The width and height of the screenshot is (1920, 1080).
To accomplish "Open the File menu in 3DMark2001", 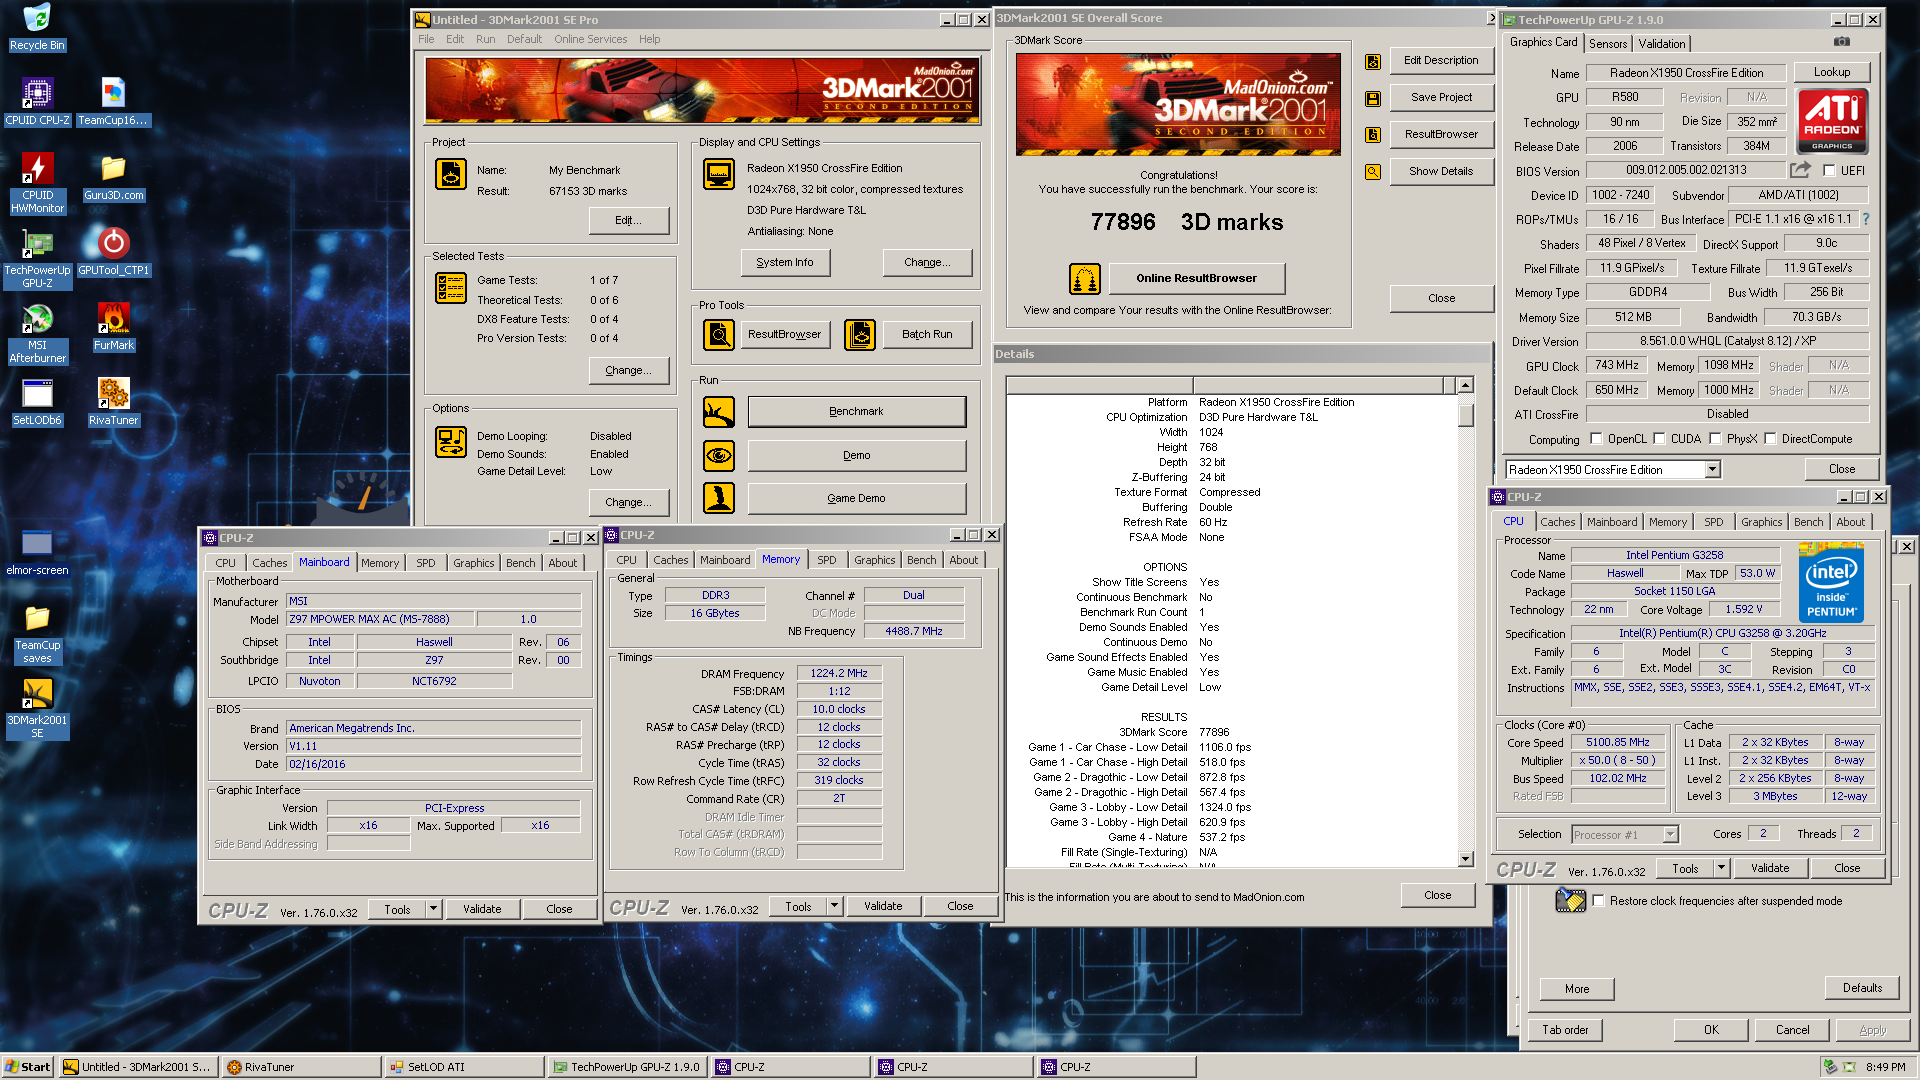I will 426,40.
